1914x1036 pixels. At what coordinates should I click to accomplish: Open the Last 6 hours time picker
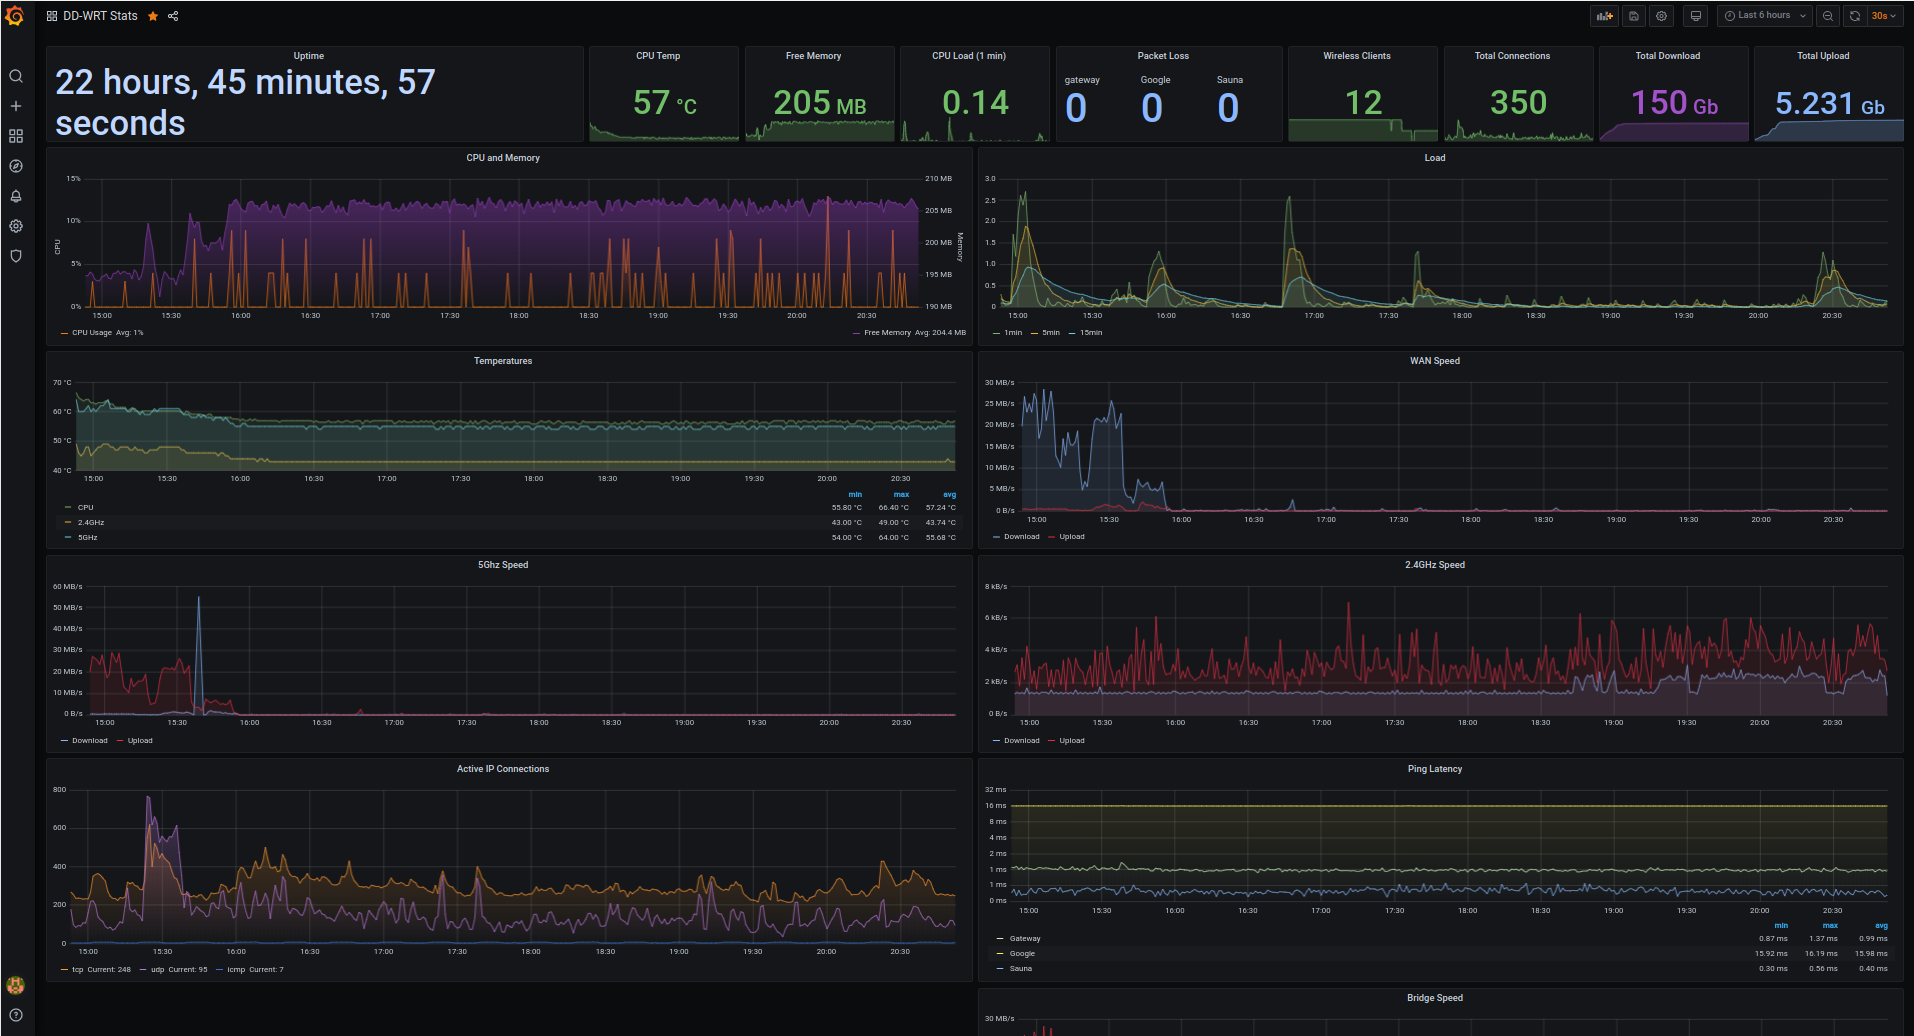coord(1765,16)
